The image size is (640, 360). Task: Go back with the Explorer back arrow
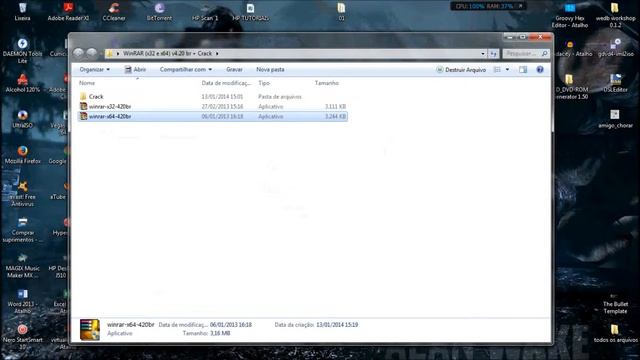[x=78, y=53]
